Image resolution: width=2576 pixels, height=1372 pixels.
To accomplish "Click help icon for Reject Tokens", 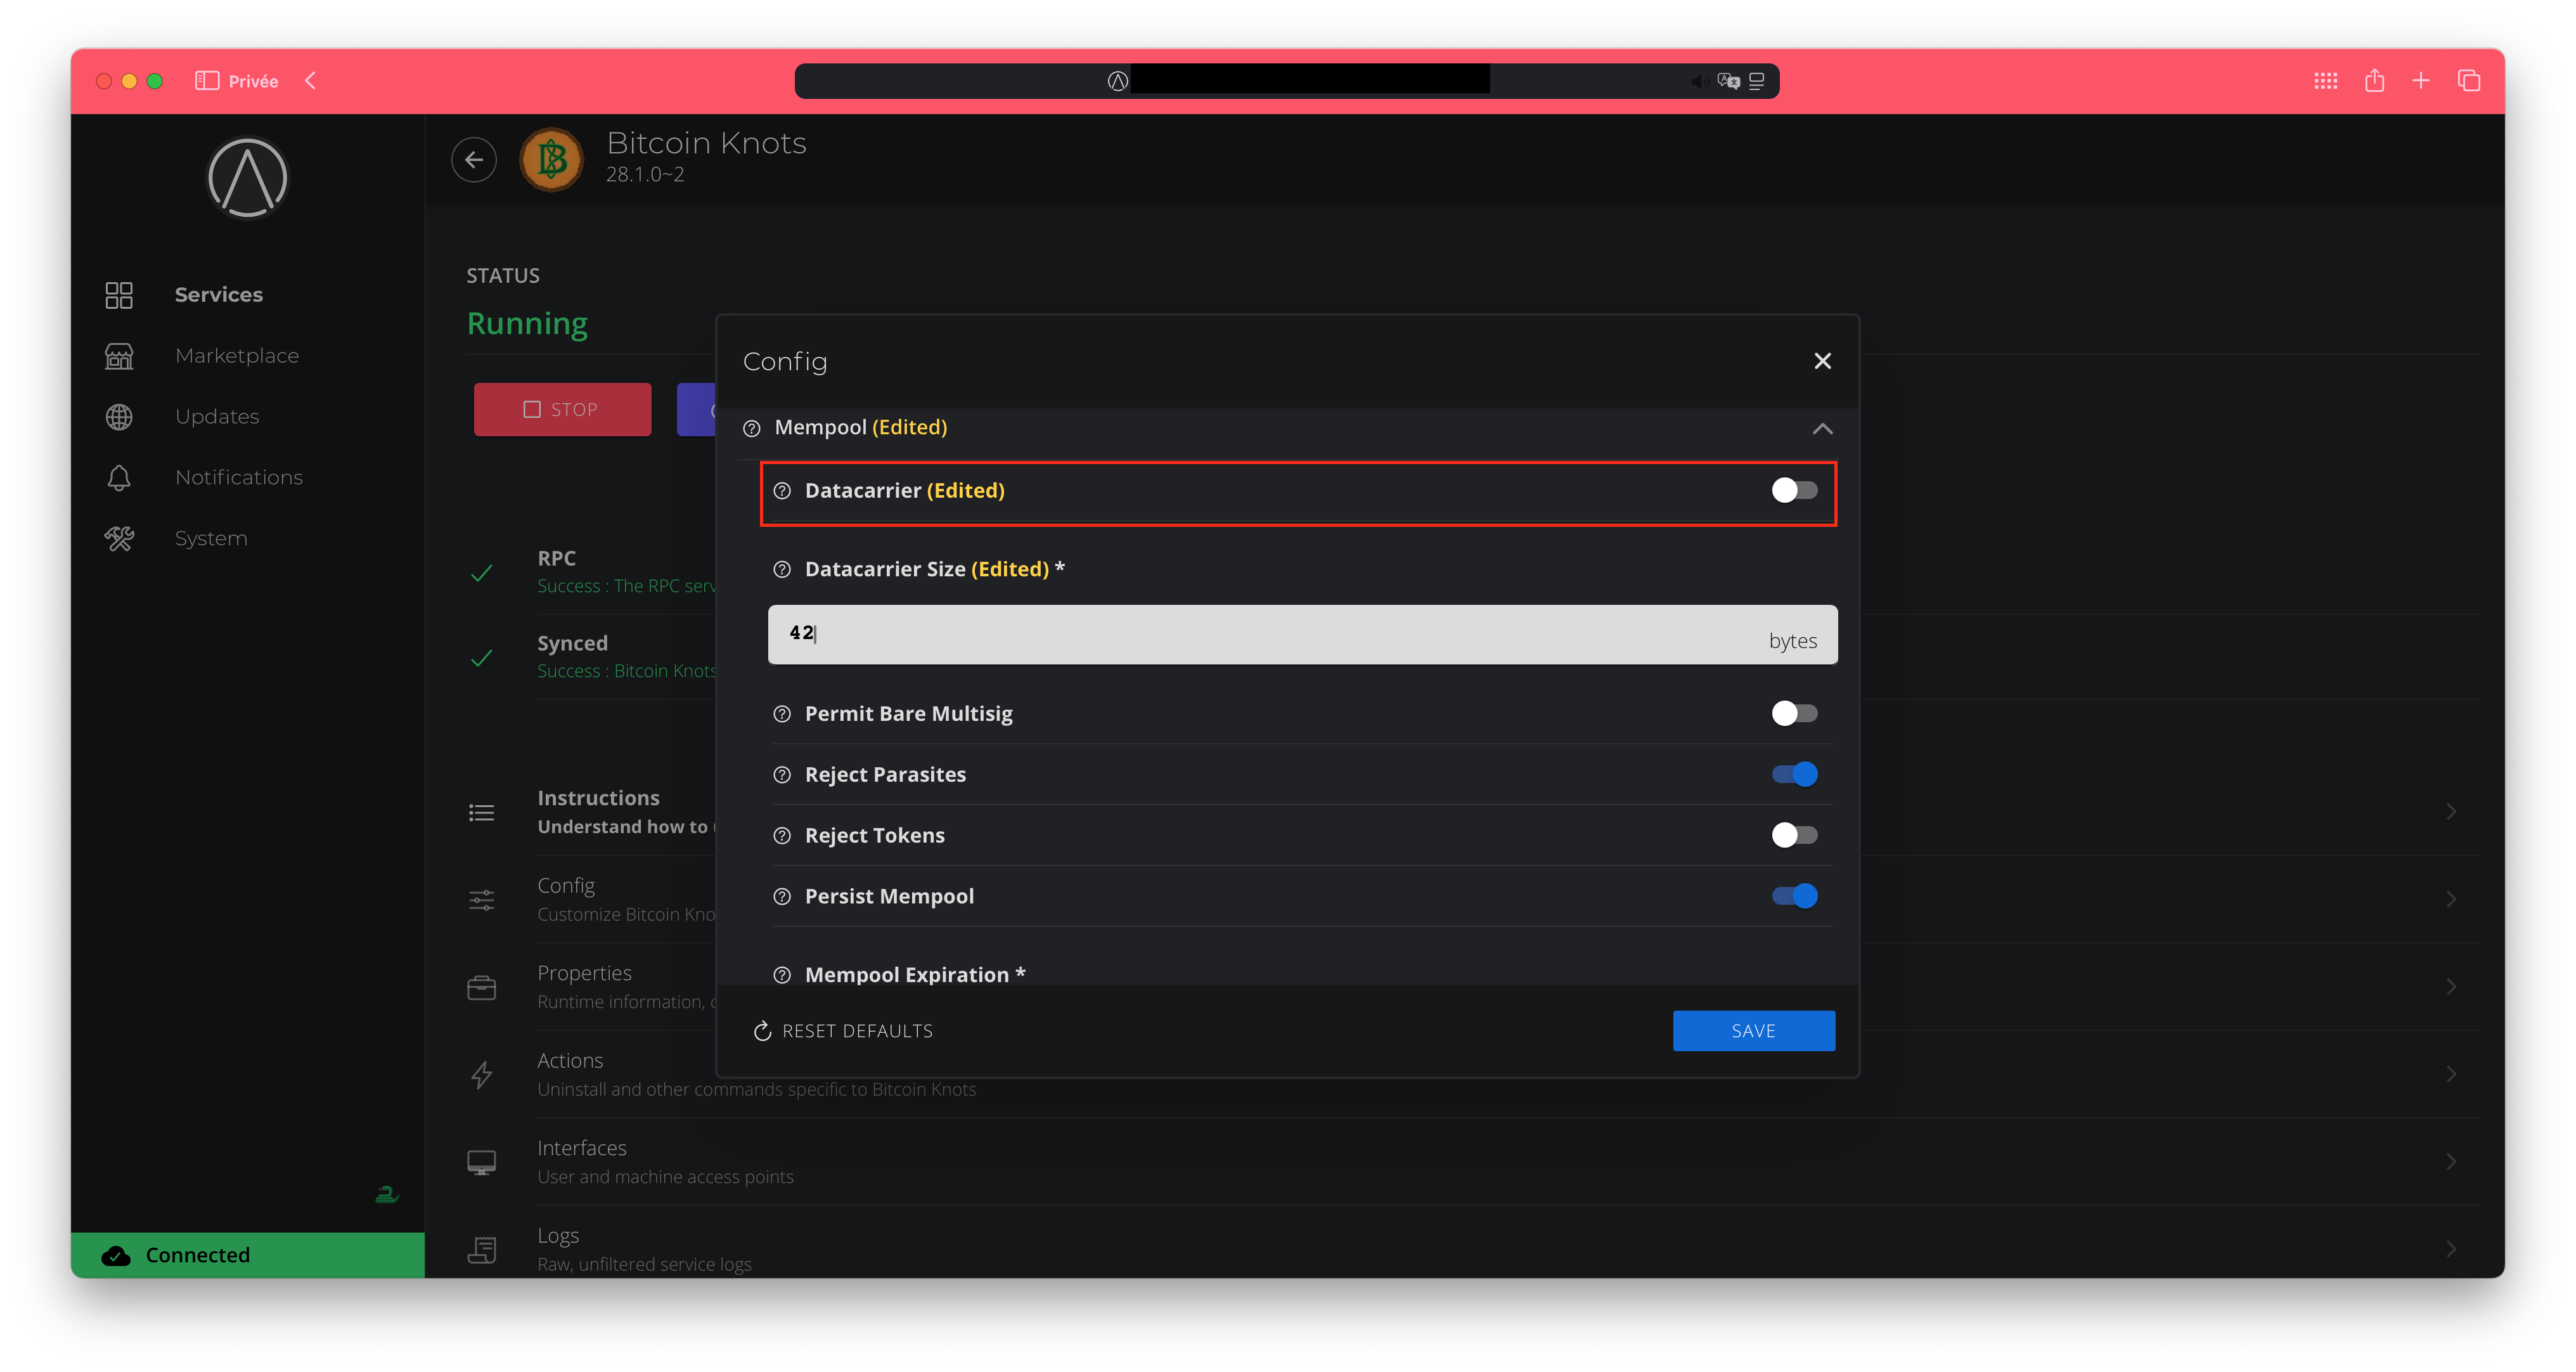I will (782, 836).
